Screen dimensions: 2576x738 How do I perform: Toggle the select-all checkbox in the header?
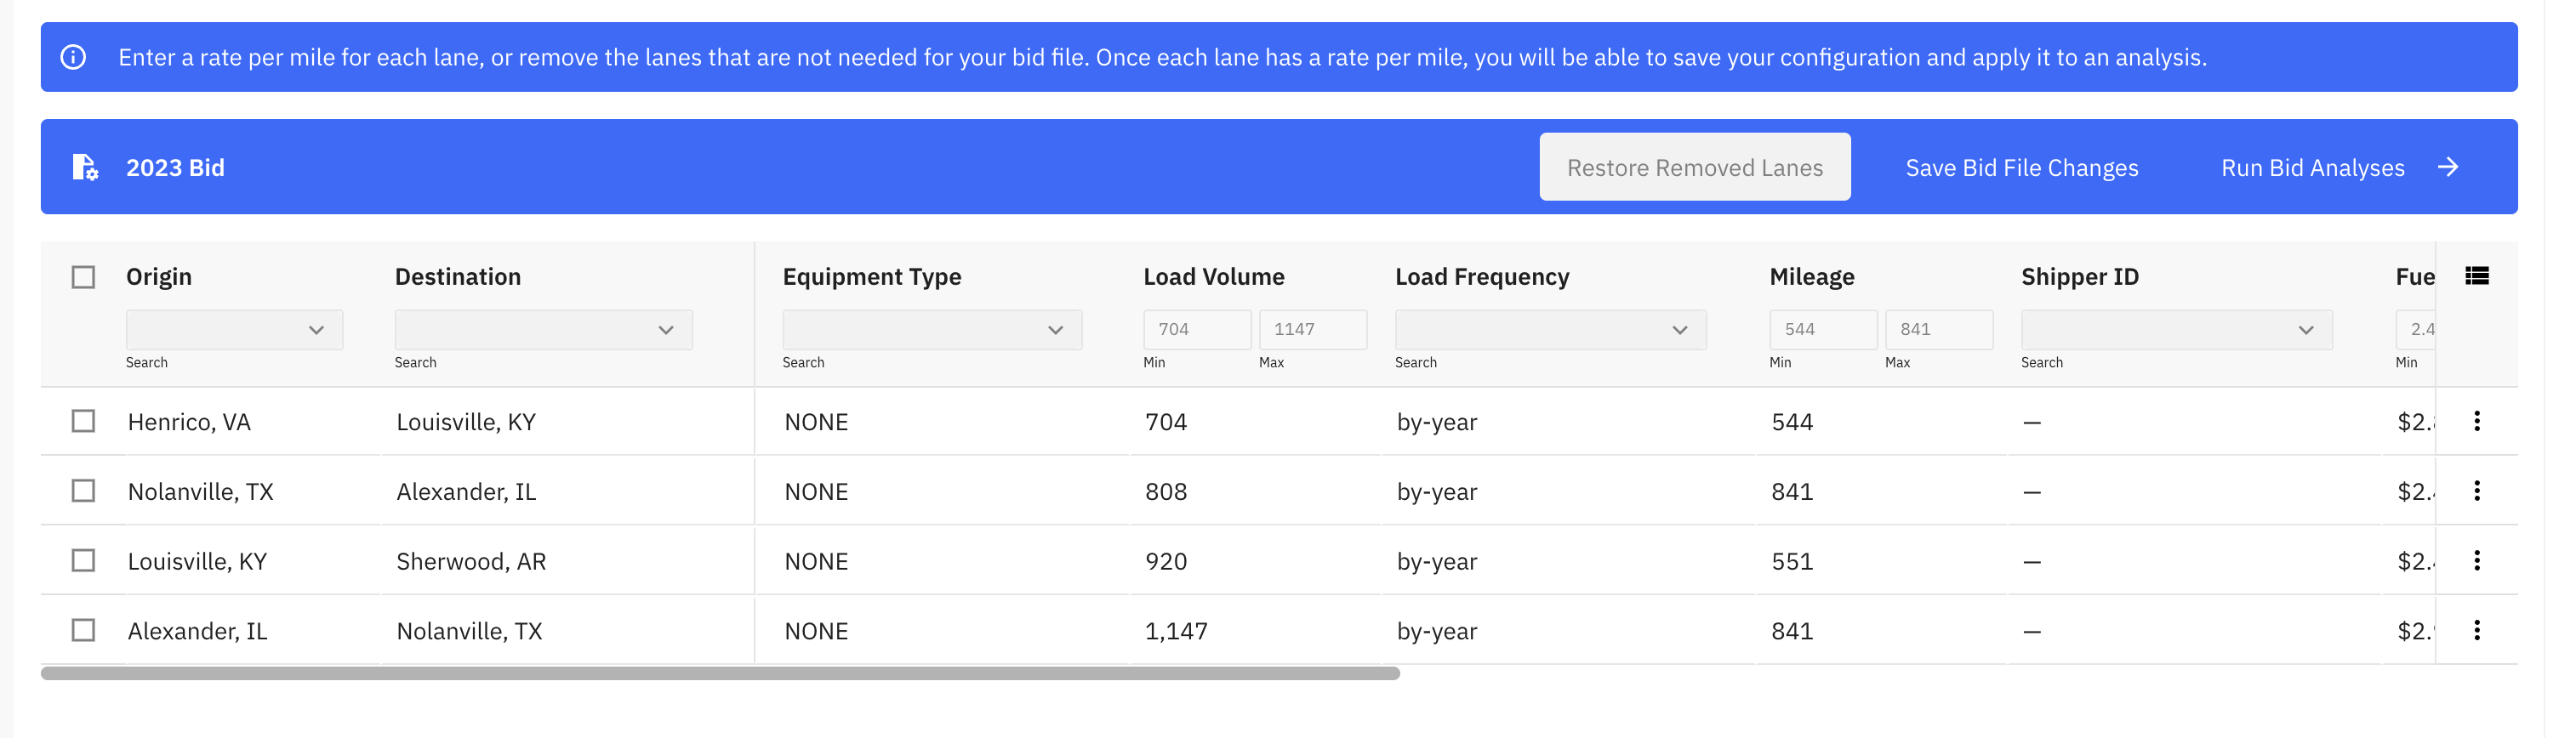pos(83,277)
